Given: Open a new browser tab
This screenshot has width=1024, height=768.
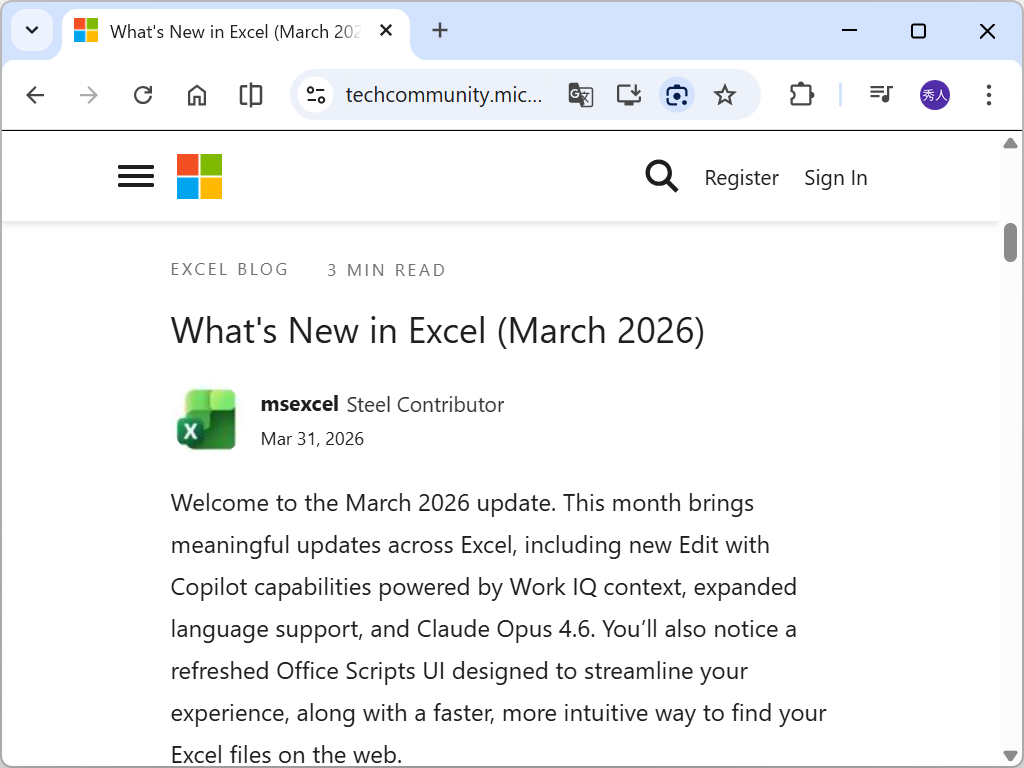Looking at the screenshot, I should tap(440, 30).
